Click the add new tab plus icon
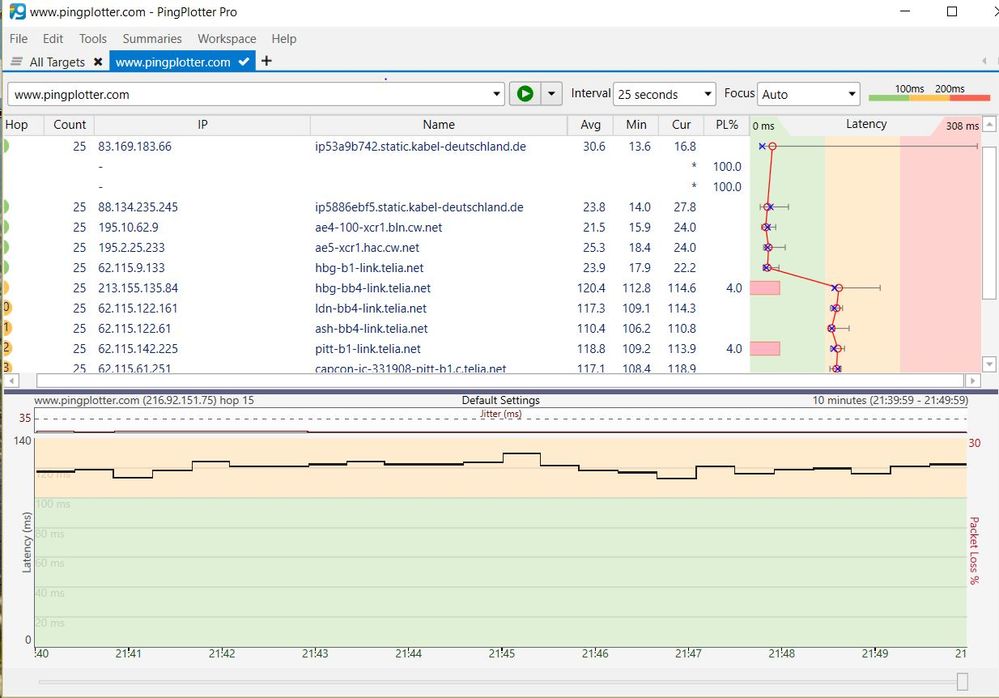 pyautogui.click(x=266, y=61)
